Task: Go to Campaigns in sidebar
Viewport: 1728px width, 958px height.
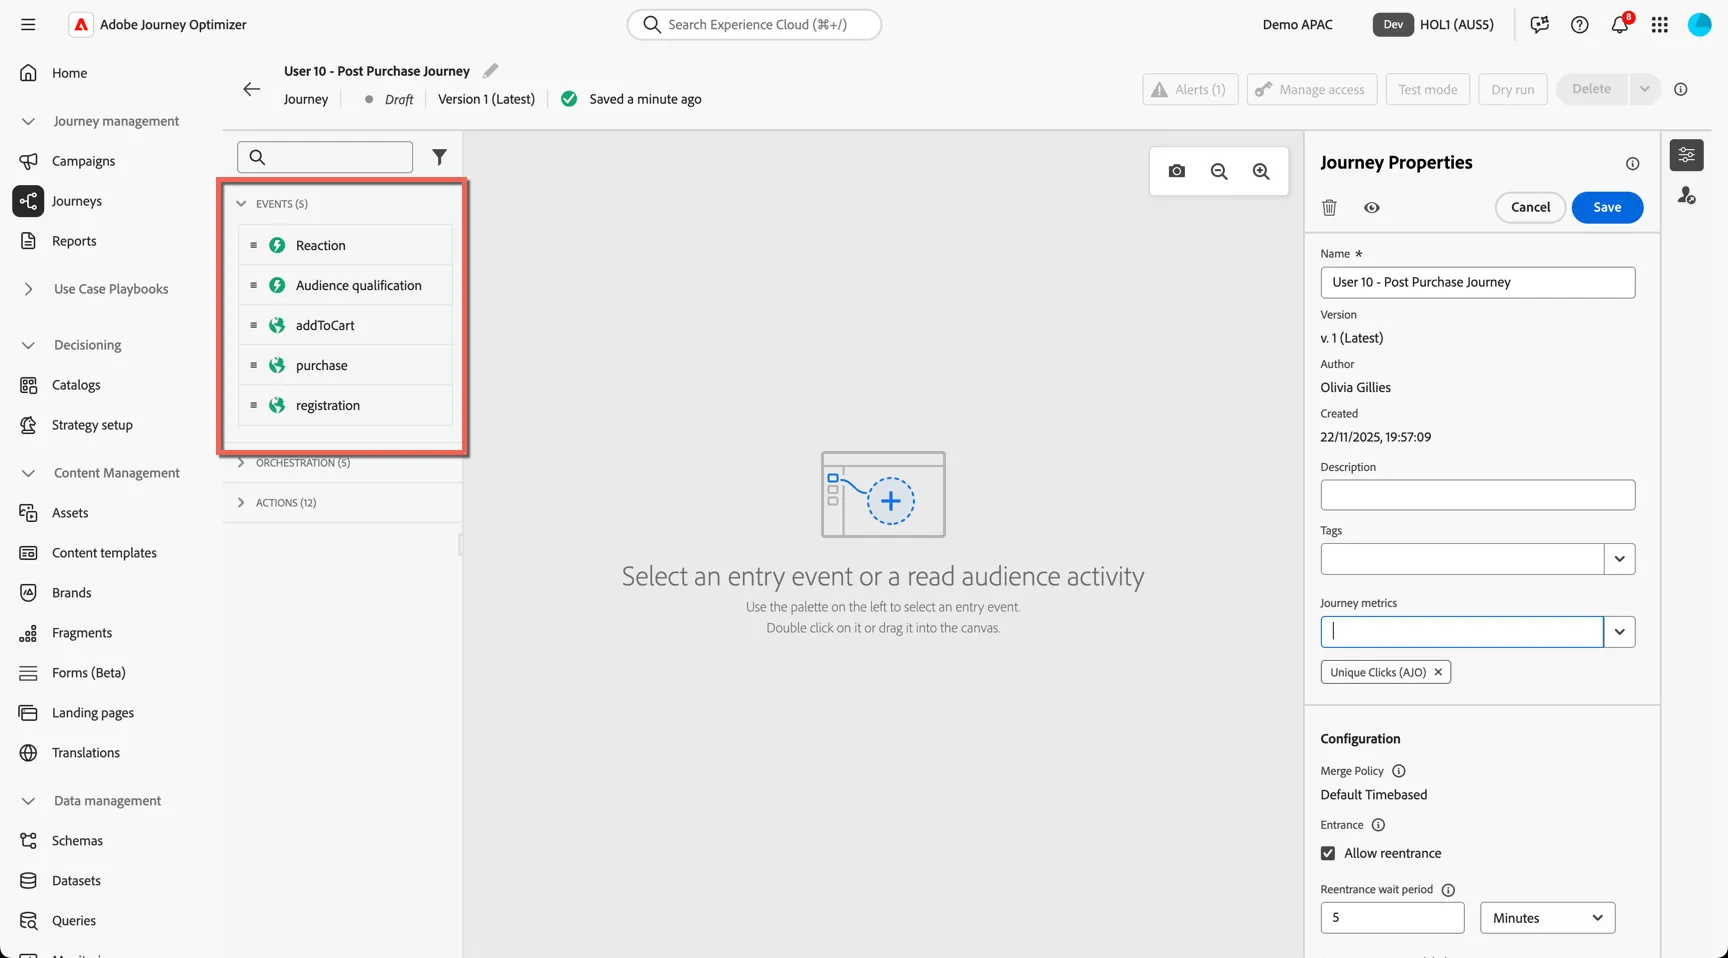Action: pos(83,161)
